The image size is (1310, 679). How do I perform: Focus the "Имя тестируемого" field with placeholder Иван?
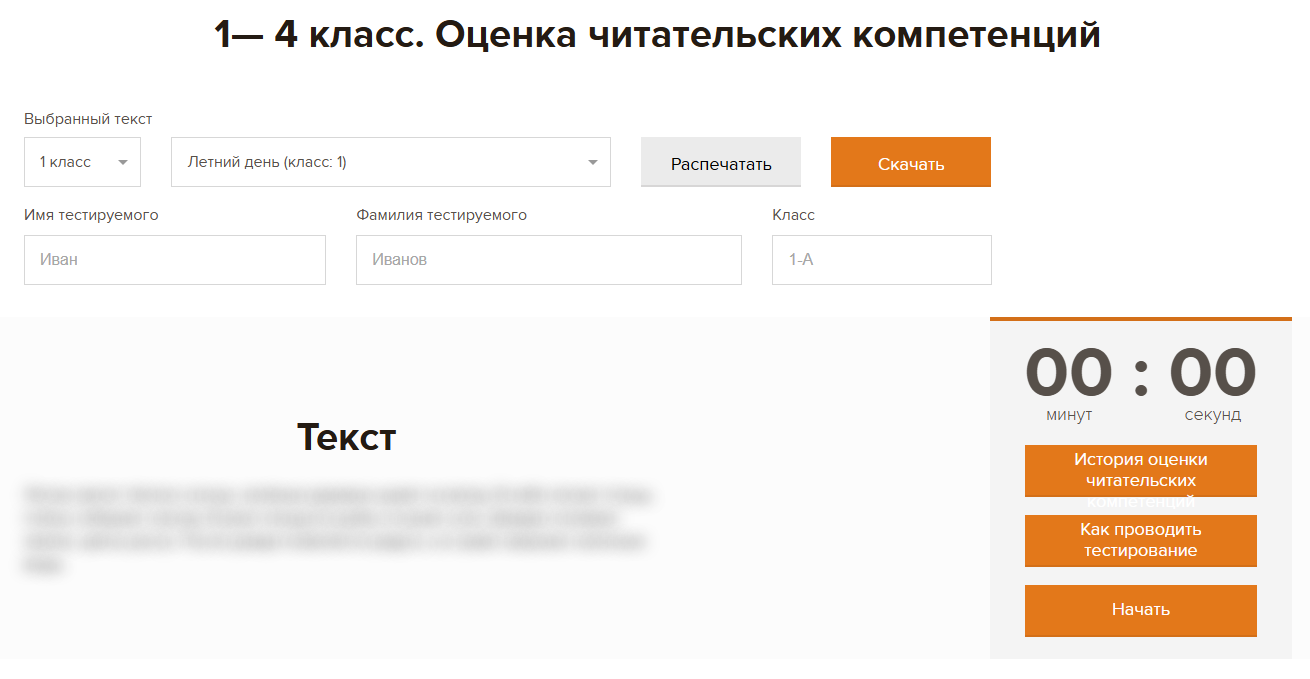tap(175, 260)
